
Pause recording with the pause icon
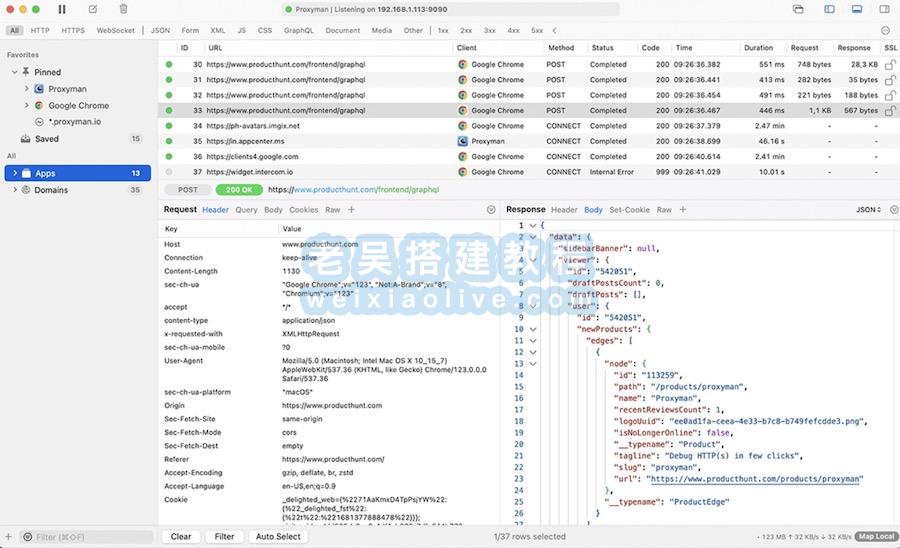(x=62, y=9)
